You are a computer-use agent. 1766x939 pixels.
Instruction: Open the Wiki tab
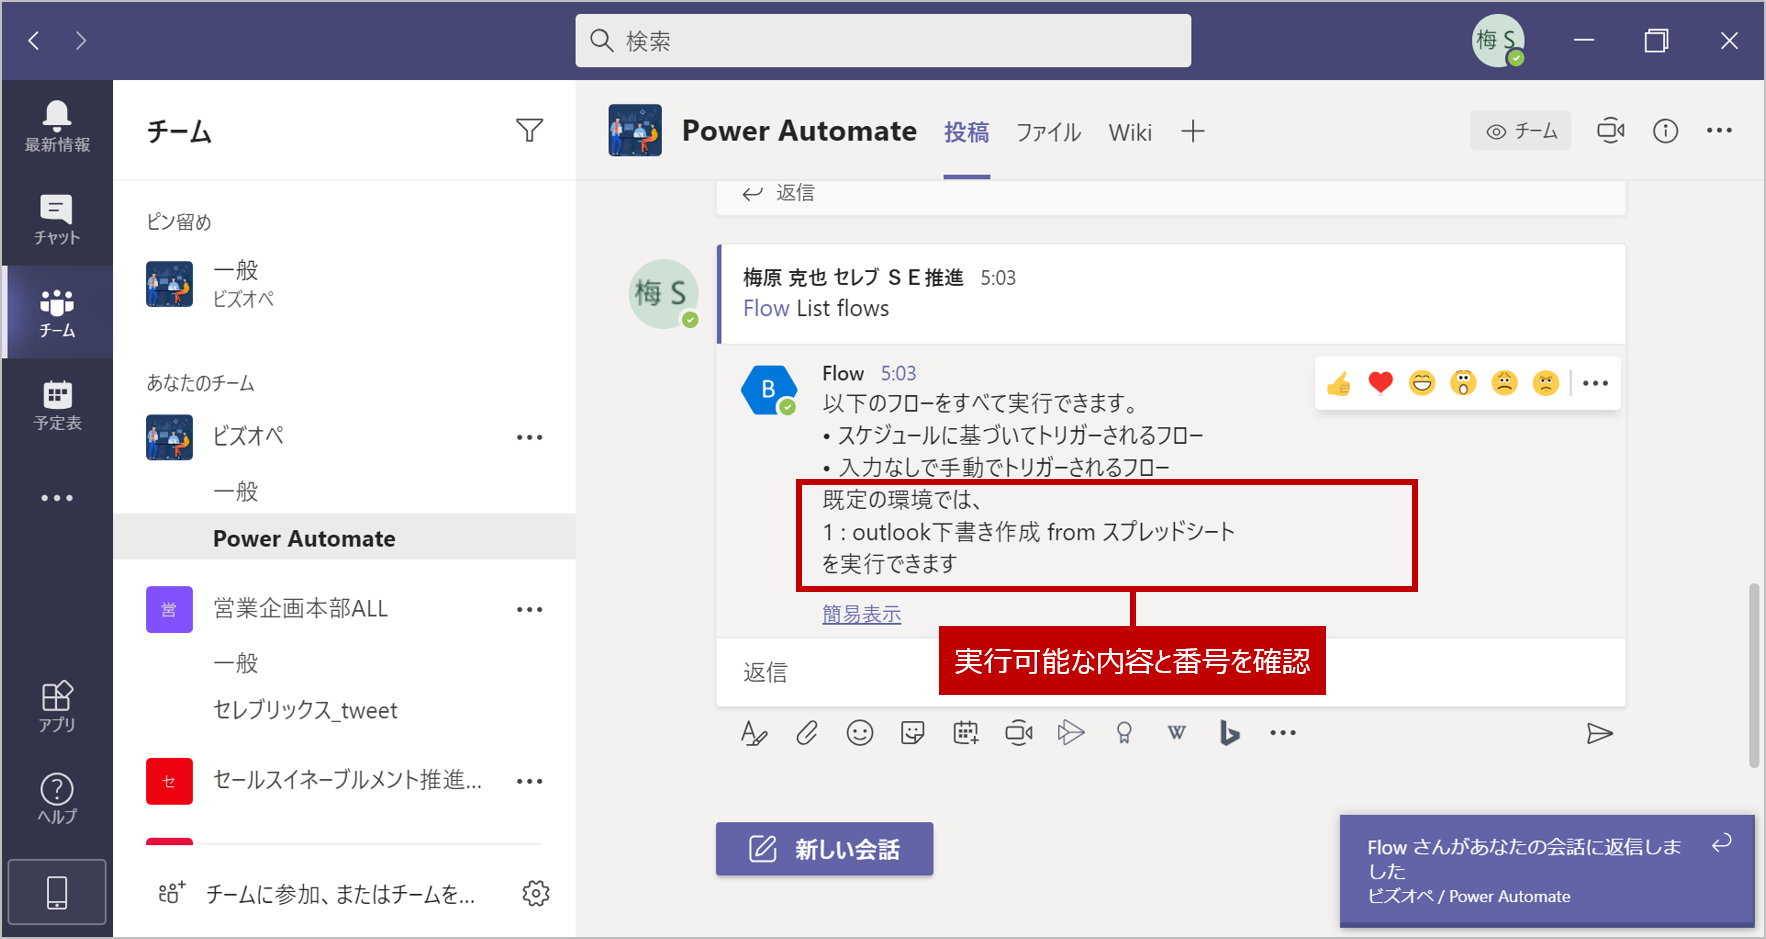pos(1130,131)
